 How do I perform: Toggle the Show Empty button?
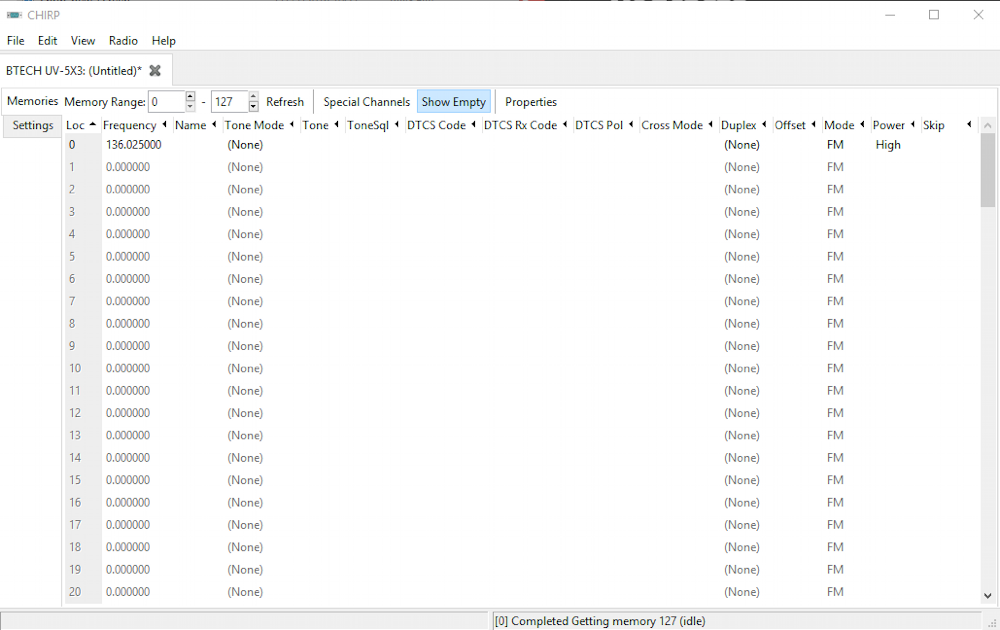click(x=453, y=102)
